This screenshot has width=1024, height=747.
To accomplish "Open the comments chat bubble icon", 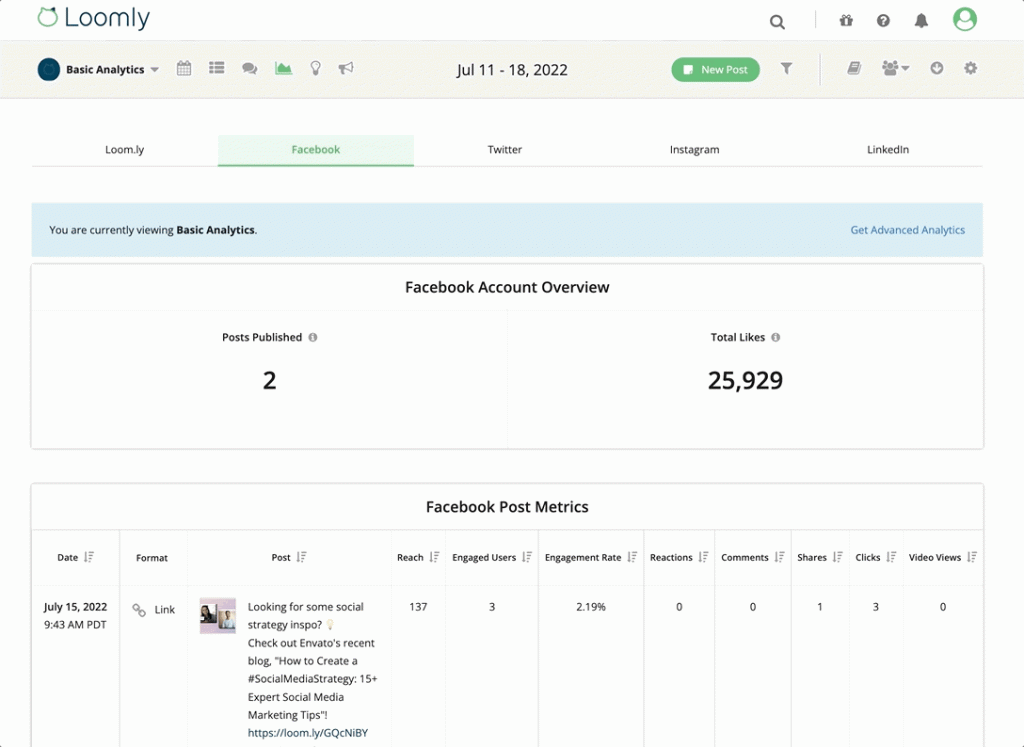I will click(x=249, y=68).
